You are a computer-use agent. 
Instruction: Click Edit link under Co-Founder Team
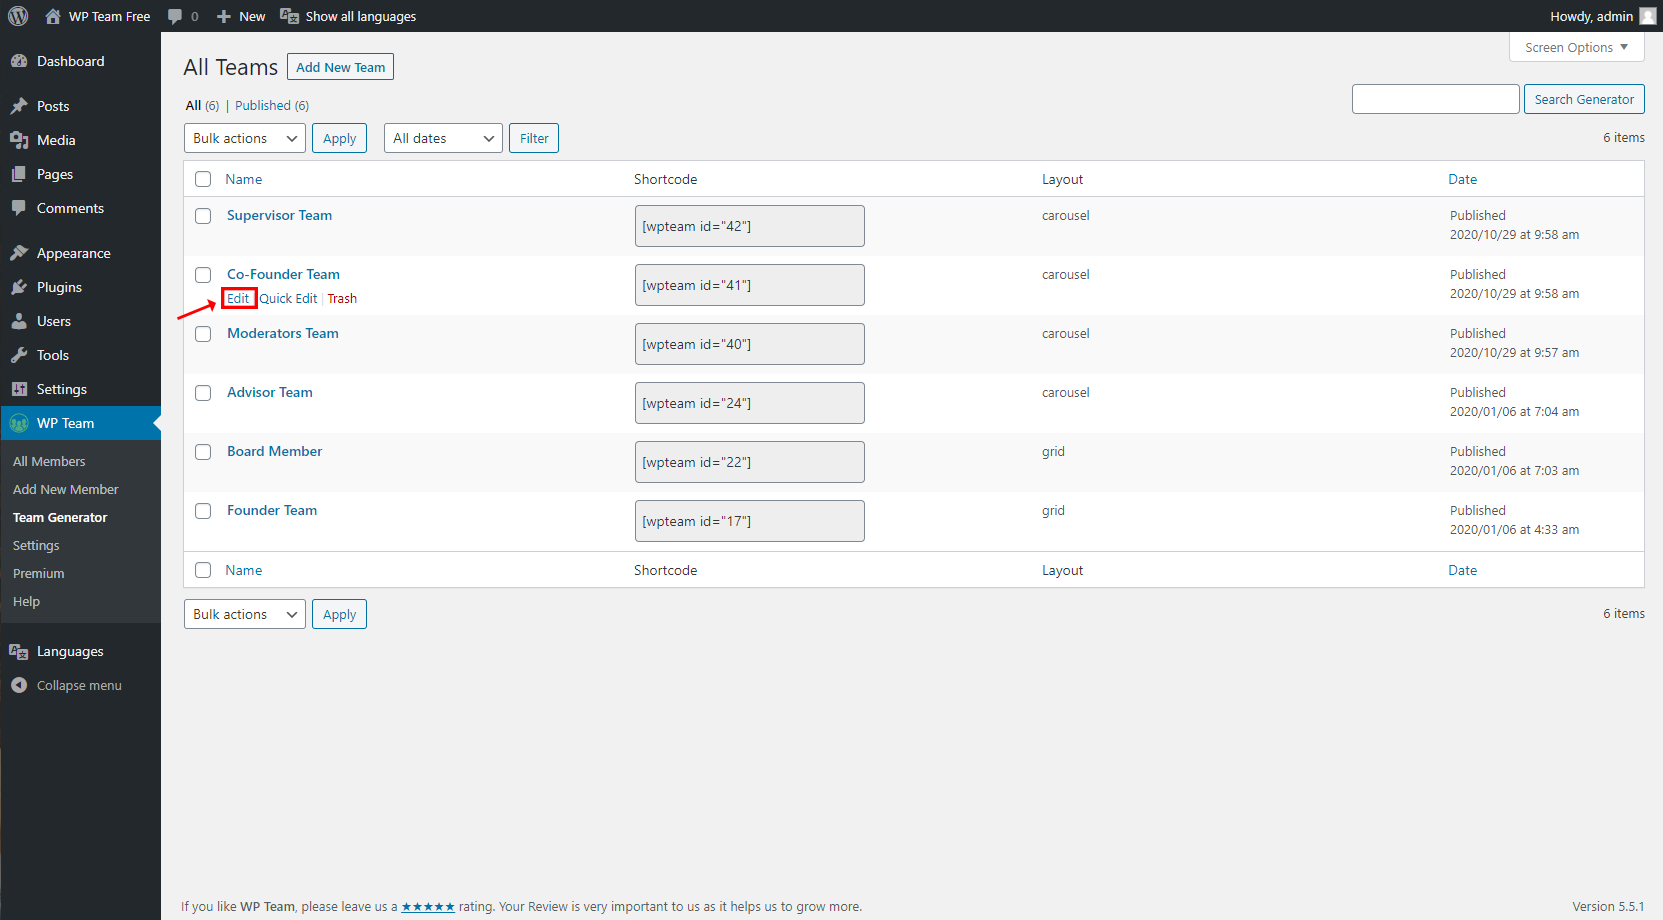click(x=238, y=298)
